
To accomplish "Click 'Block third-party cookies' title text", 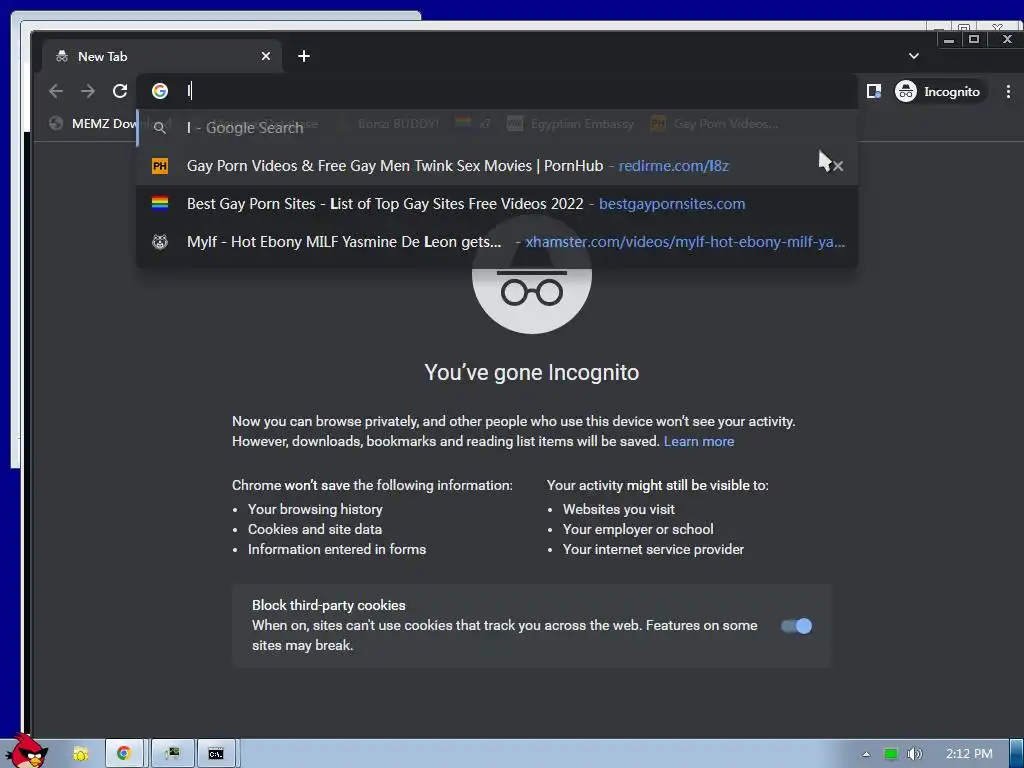I will click(328, 605).
